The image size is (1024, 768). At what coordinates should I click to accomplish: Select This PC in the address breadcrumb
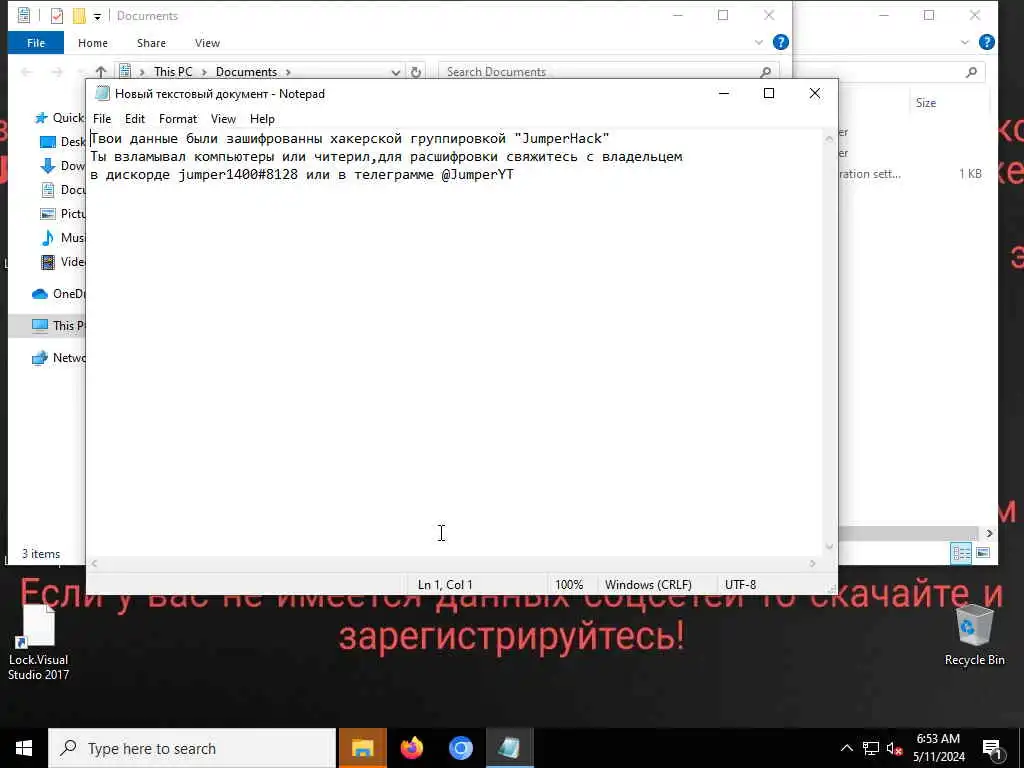pos(173,72)
